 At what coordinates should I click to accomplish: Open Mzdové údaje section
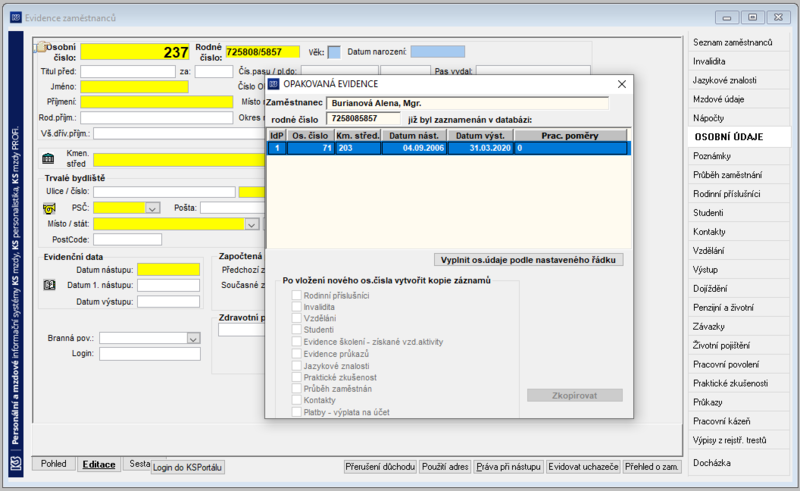click(738, 99)
